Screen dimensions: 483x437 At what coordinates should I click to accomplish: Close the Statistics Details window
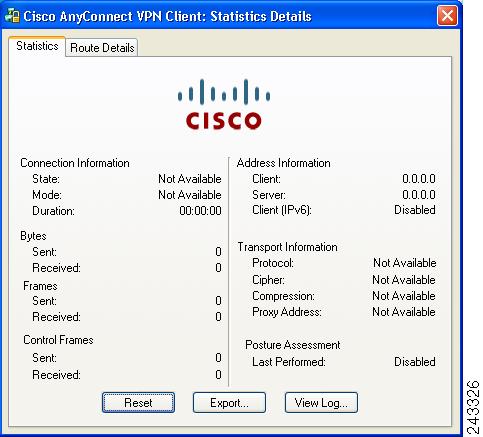(x=447, y=16)
